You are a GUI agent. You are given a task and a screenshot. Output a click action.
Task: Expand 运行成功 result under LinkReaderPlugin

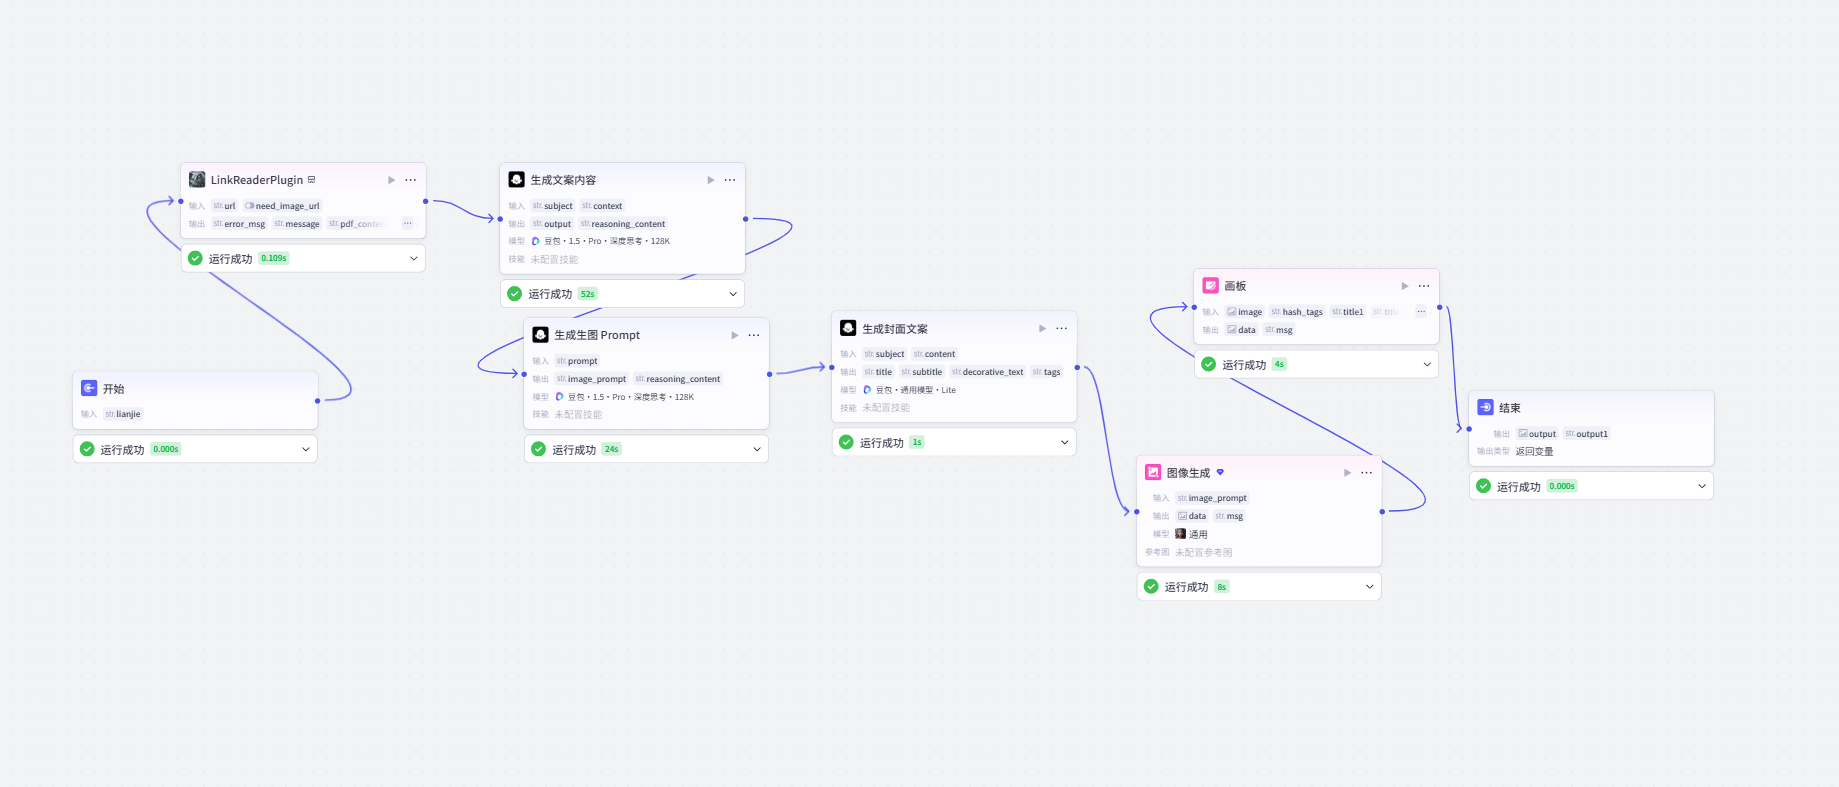[414, 258]
